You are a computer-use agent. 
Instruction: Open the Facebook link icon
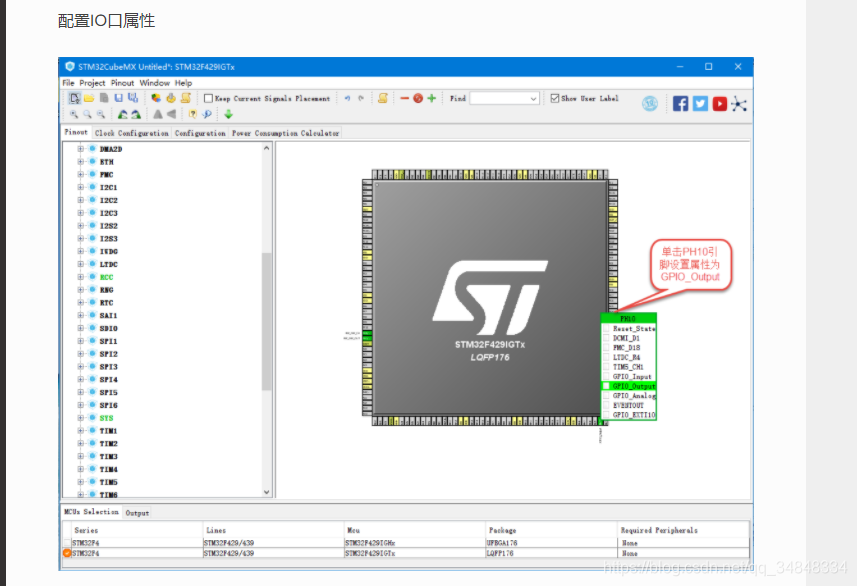coord(680,104)
